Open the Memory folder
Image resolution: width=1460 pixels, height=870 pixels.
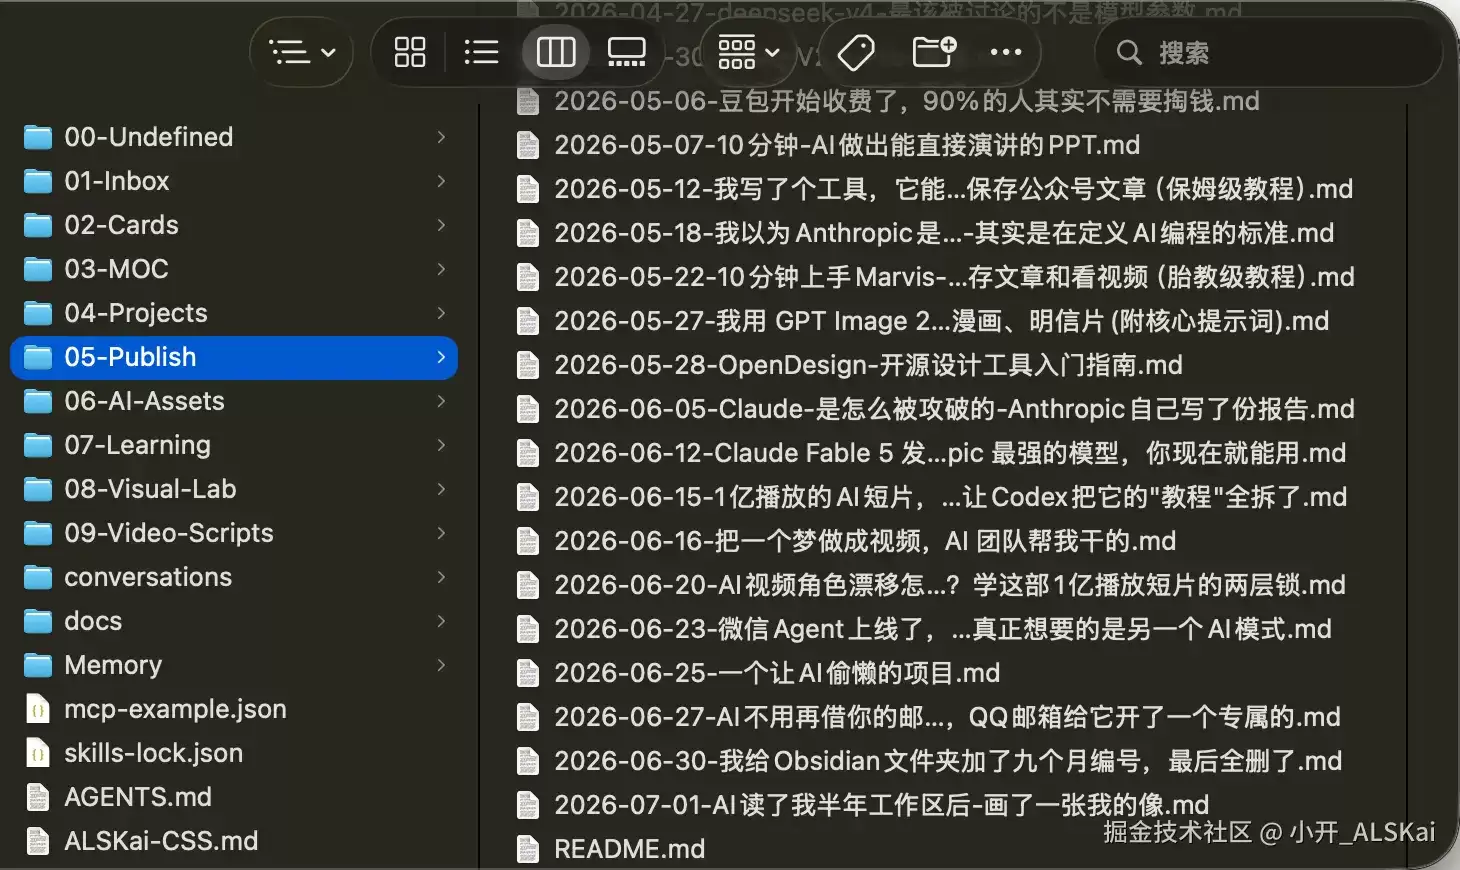[234, 665]
